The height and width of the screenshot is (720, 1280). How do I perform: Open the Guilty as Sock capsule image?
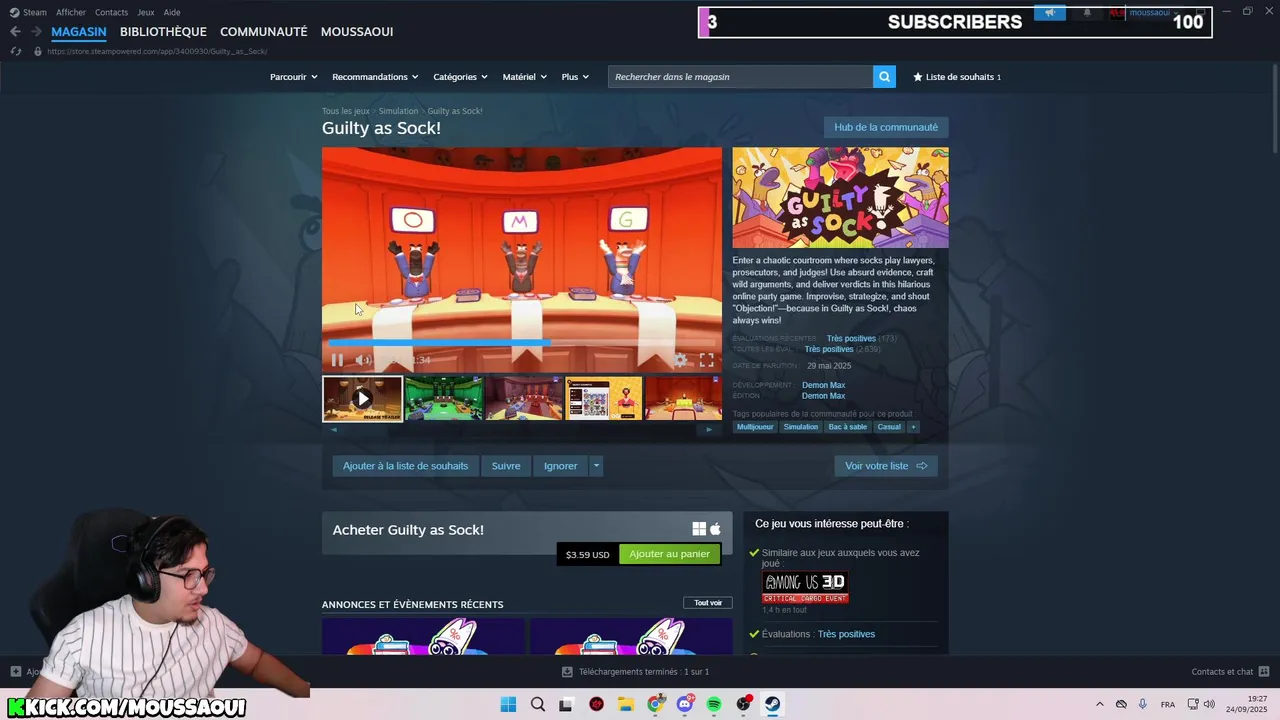(840, 198)
